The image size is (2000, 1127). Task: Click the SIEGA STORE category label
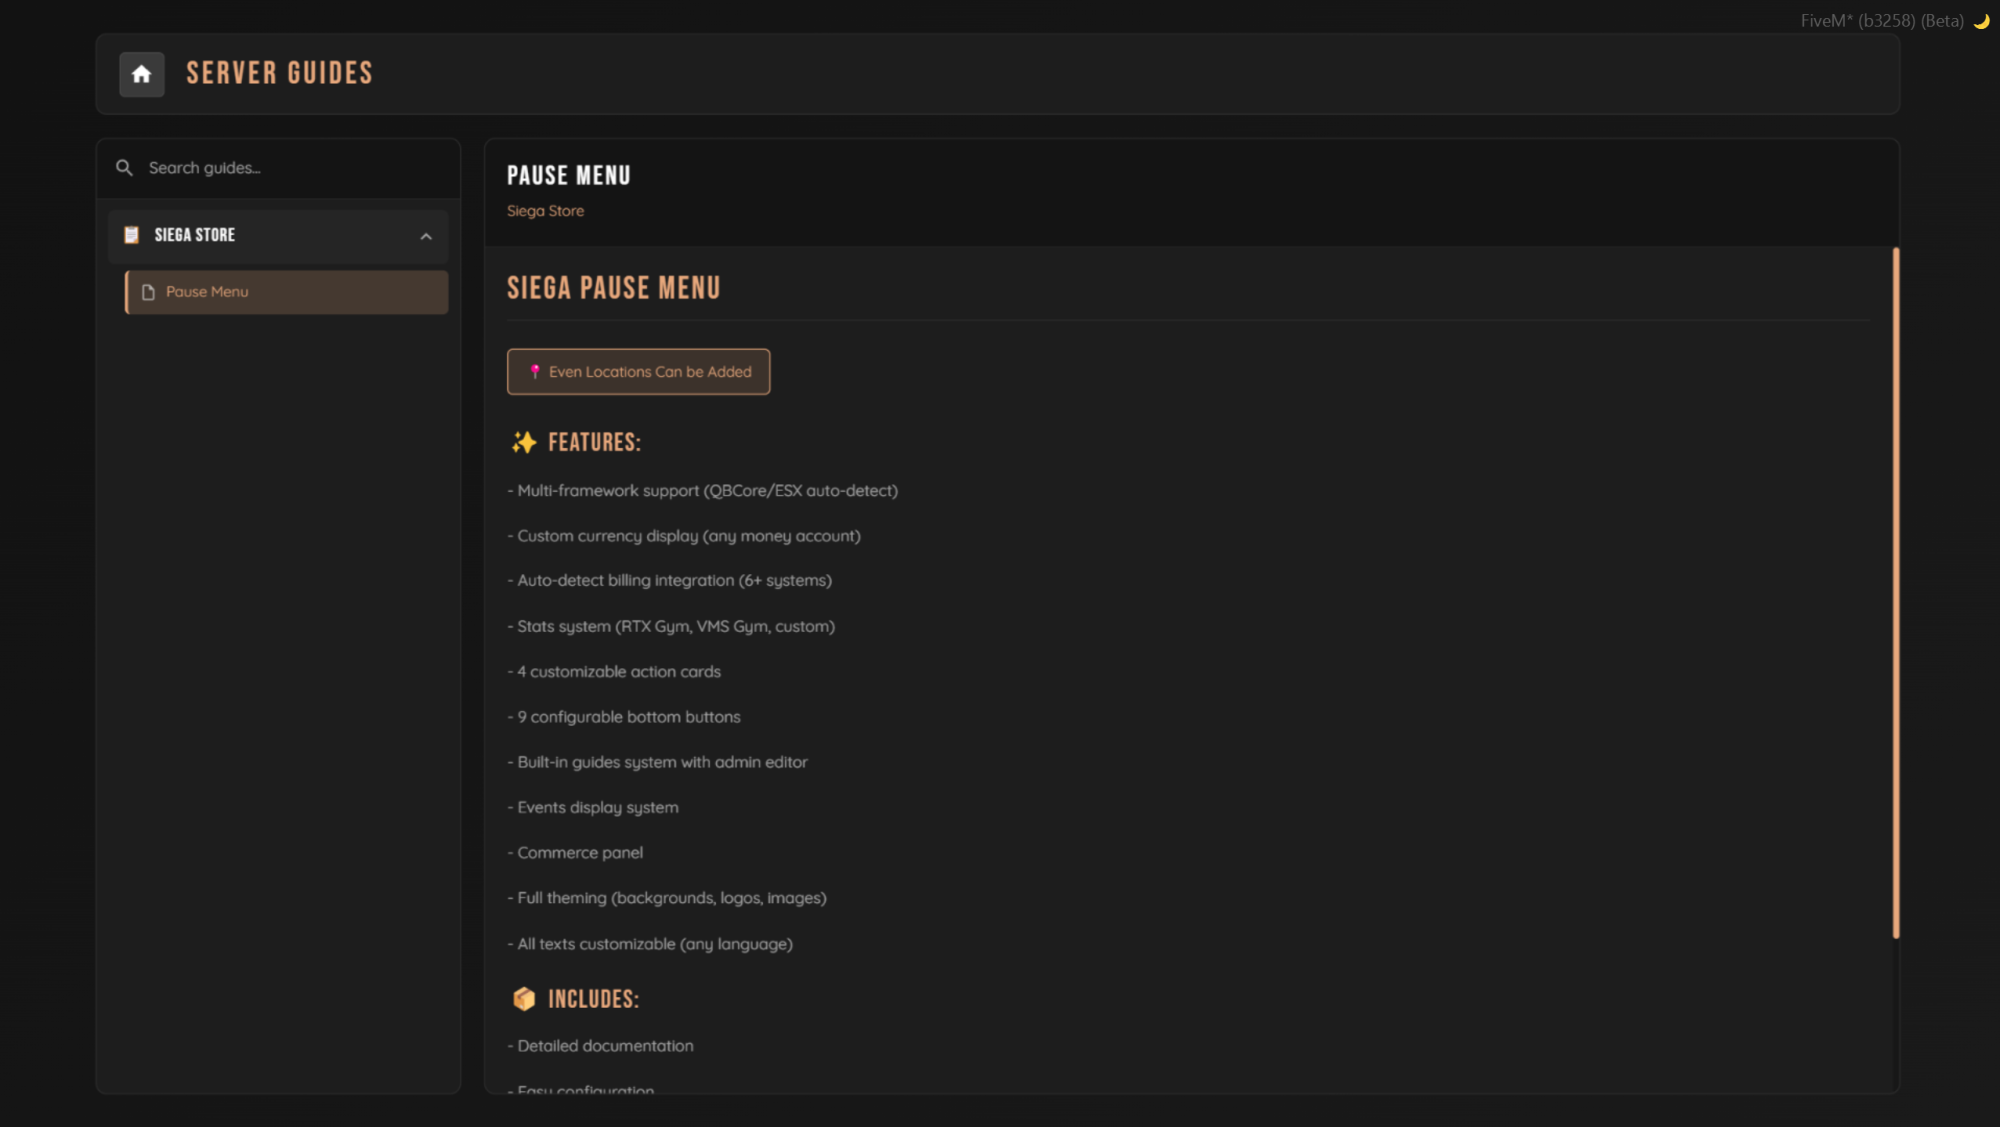(x=195, y=235)
